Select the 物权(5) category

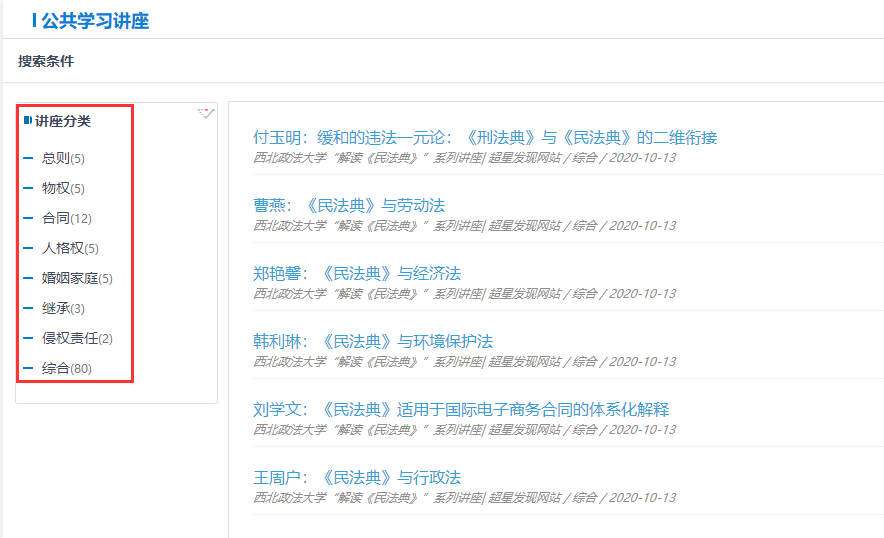tap(63, 188)
